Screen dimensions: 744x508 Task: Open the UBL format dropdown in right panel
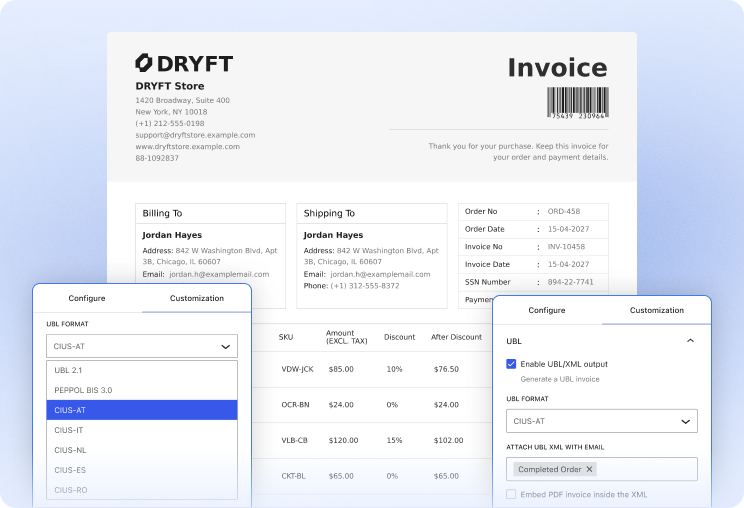pos(602,421)
